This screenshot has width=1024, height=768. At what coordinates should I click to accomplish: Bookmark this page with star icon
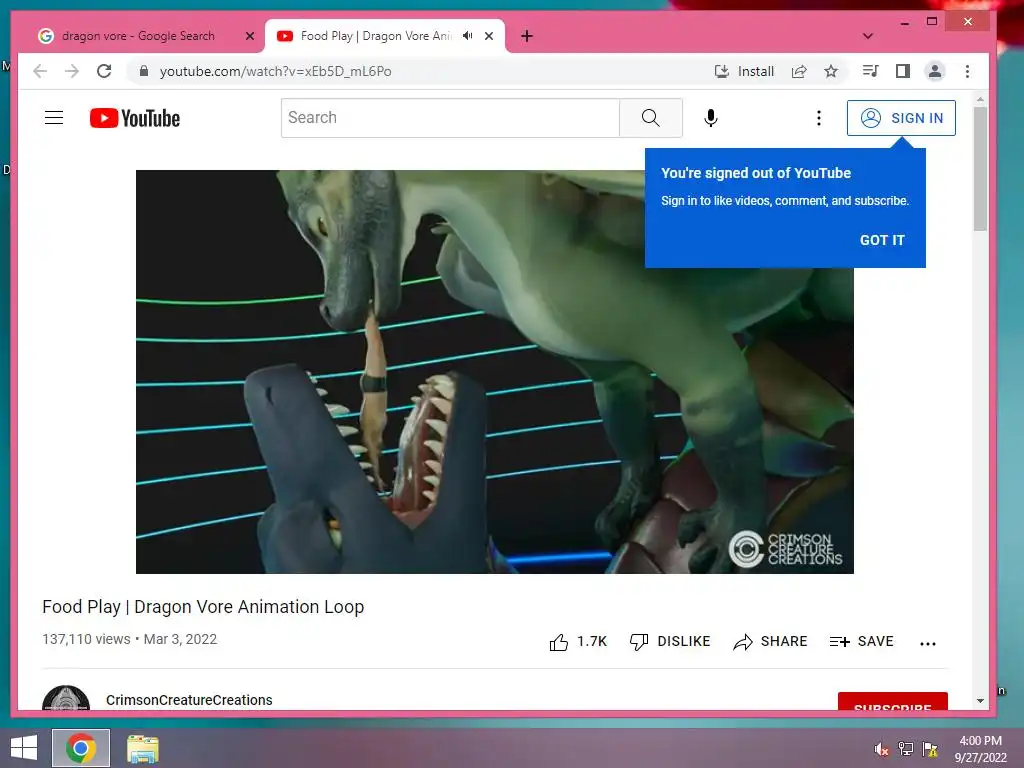(x=831, y=71)
